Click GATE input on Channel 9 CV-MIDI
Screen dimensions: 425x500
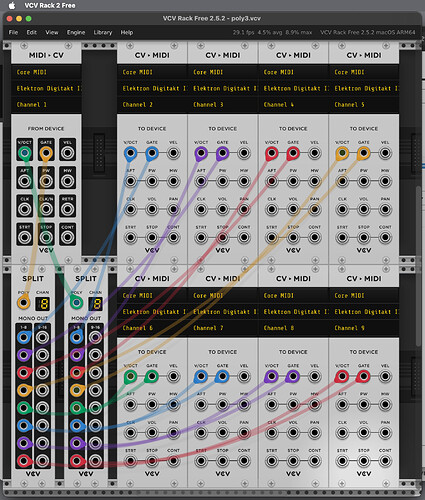pos(364,377)
